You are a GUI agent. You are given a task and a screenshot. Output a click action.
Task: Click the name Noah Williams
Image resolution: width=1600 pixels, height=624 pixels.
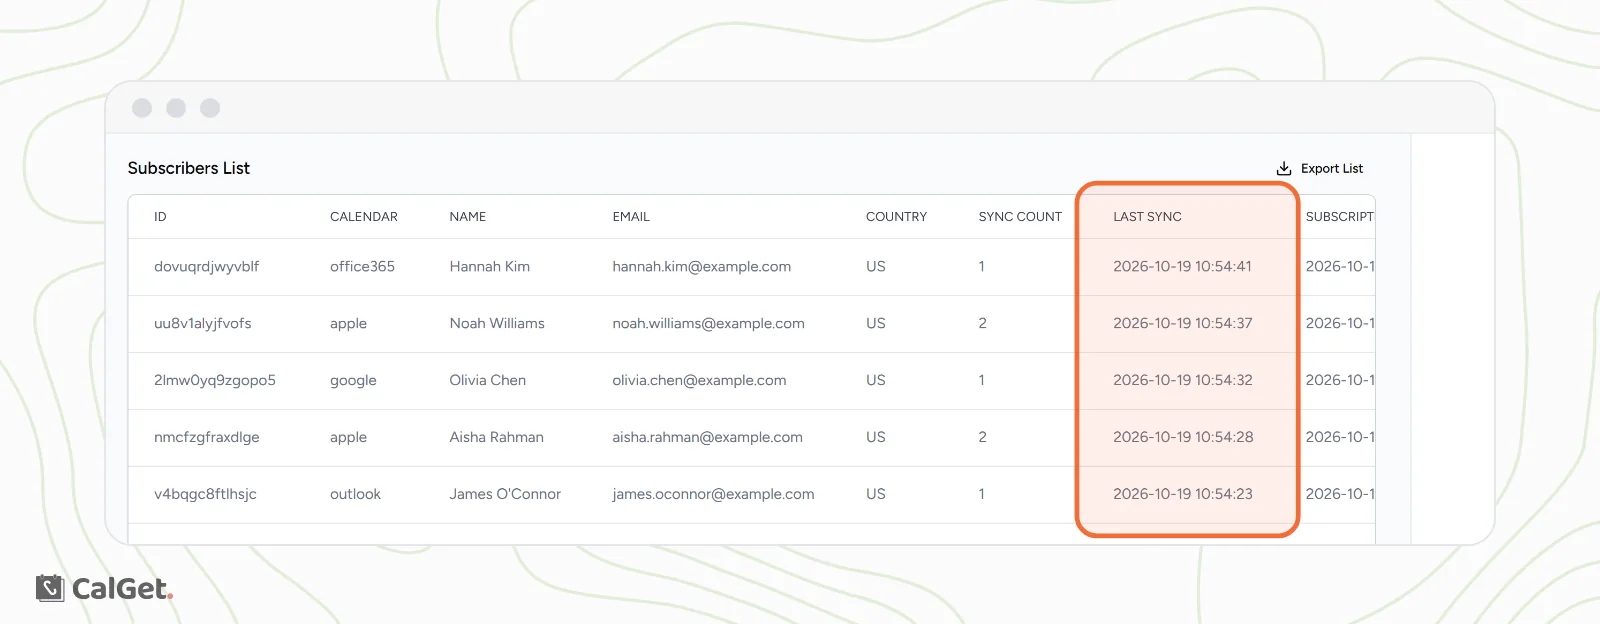[x=497, y=323]
